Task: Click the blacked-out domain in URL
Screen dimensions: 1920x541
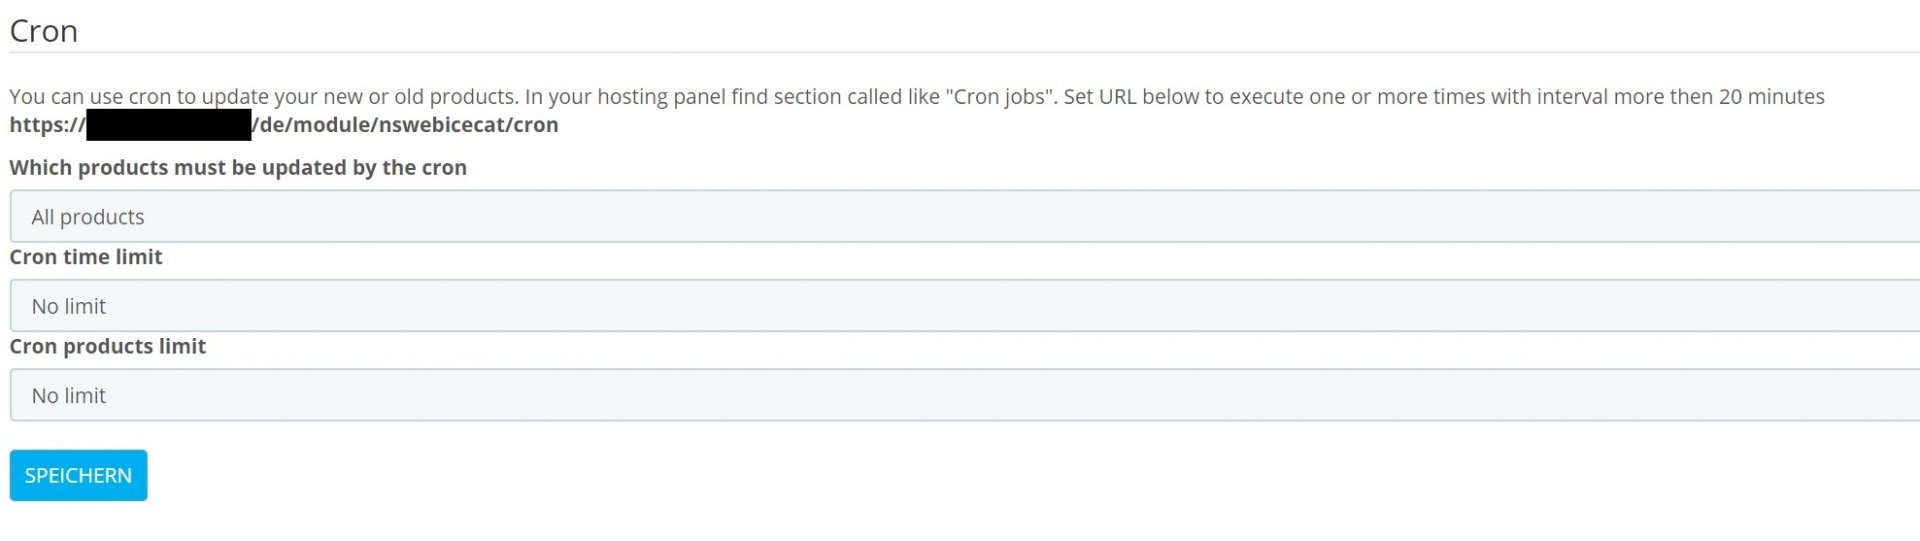Action: coord(168,125)
